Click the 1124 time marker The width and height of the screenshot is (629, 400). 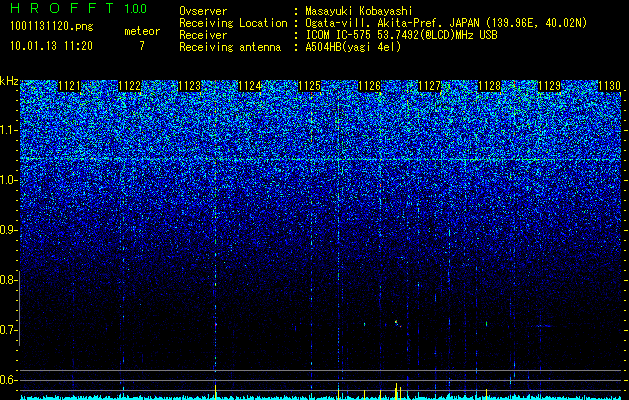click(x=250, y=86)
